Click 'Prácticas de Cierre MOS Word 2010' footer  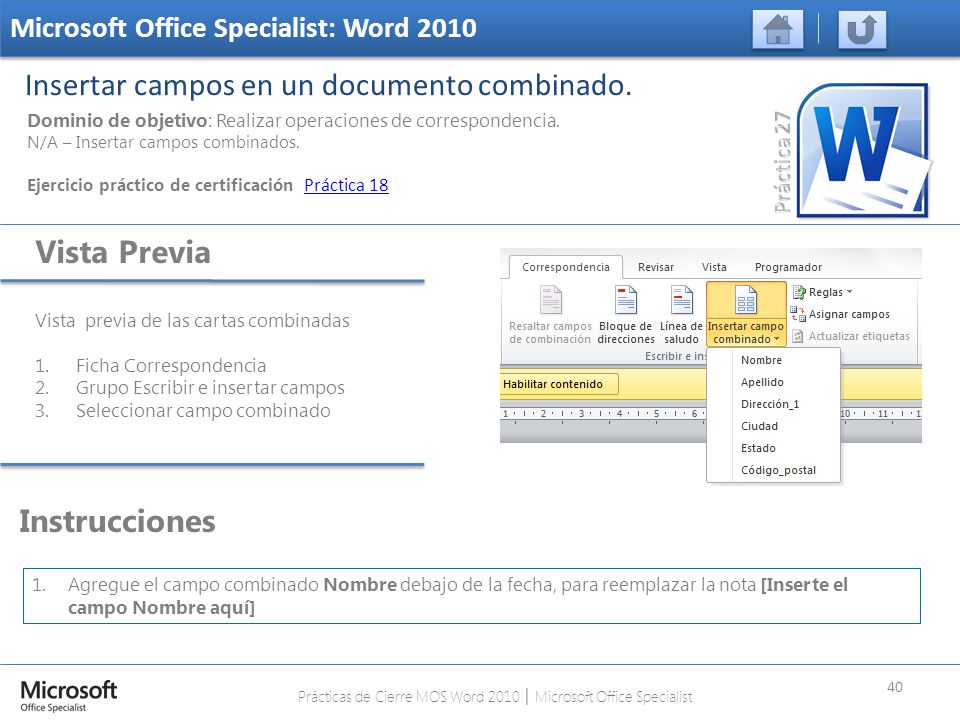point(408,696)
